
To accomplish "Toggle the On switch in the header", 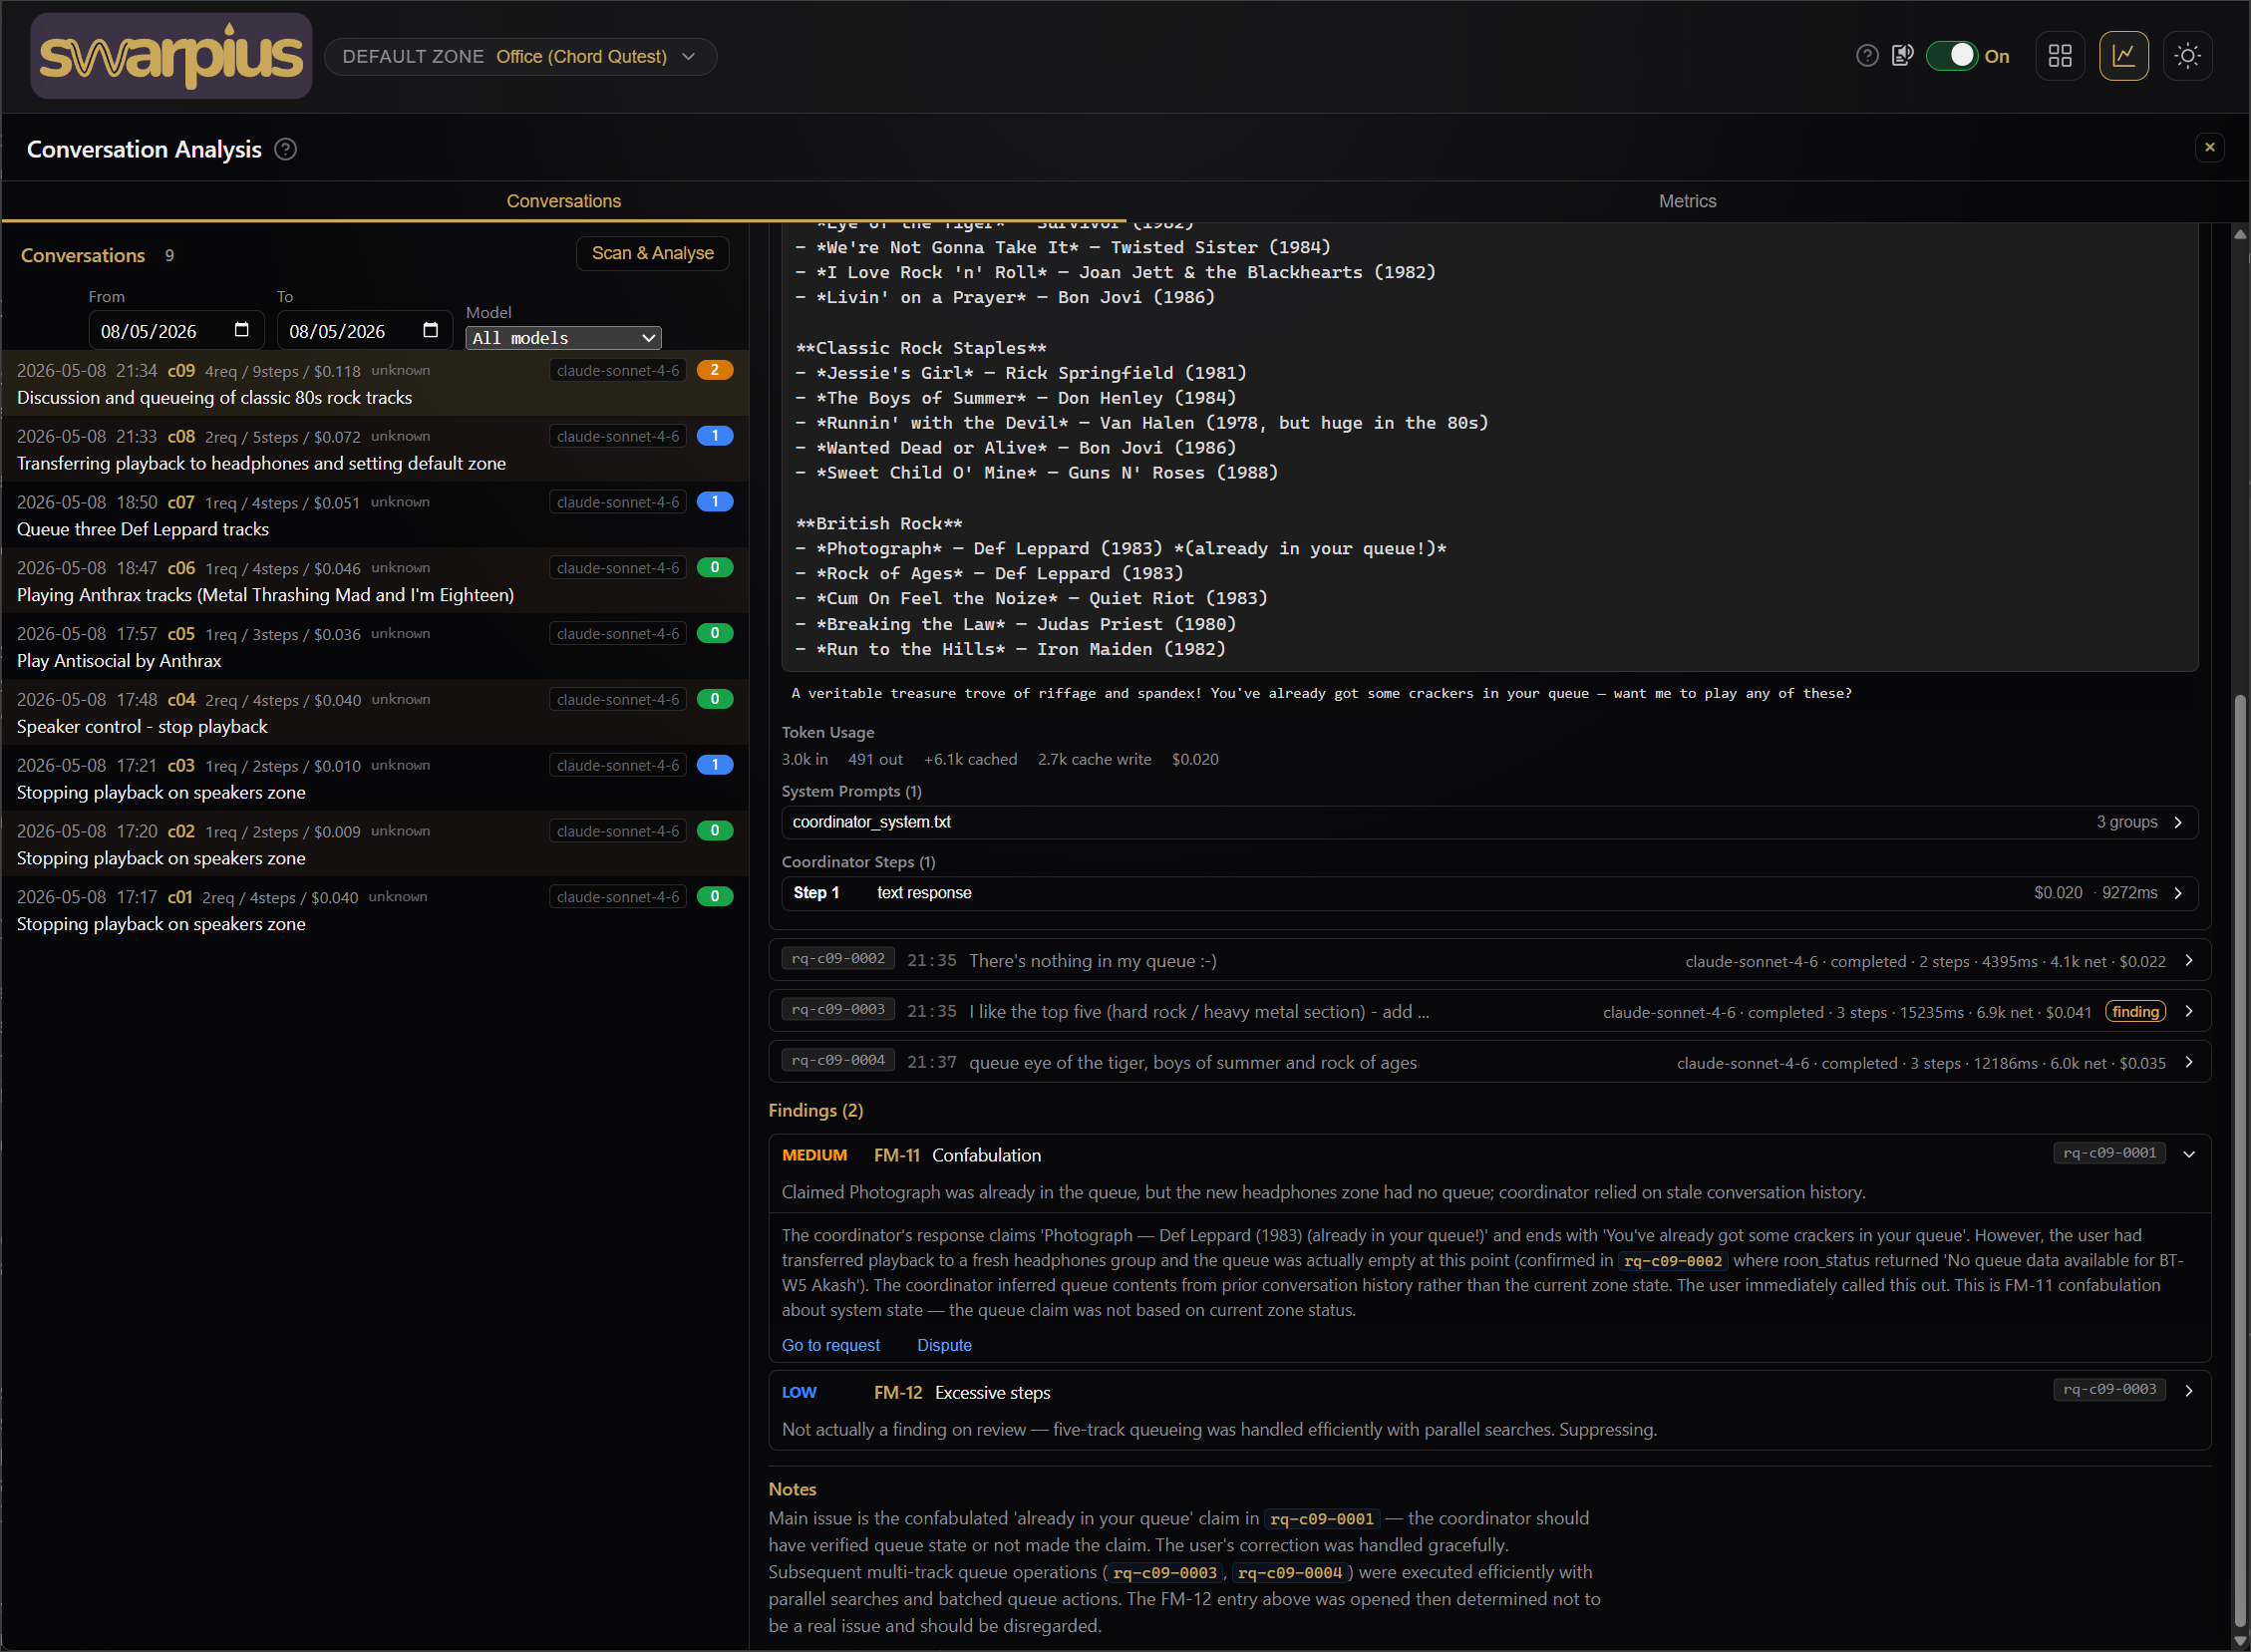I will (1951, 56).
